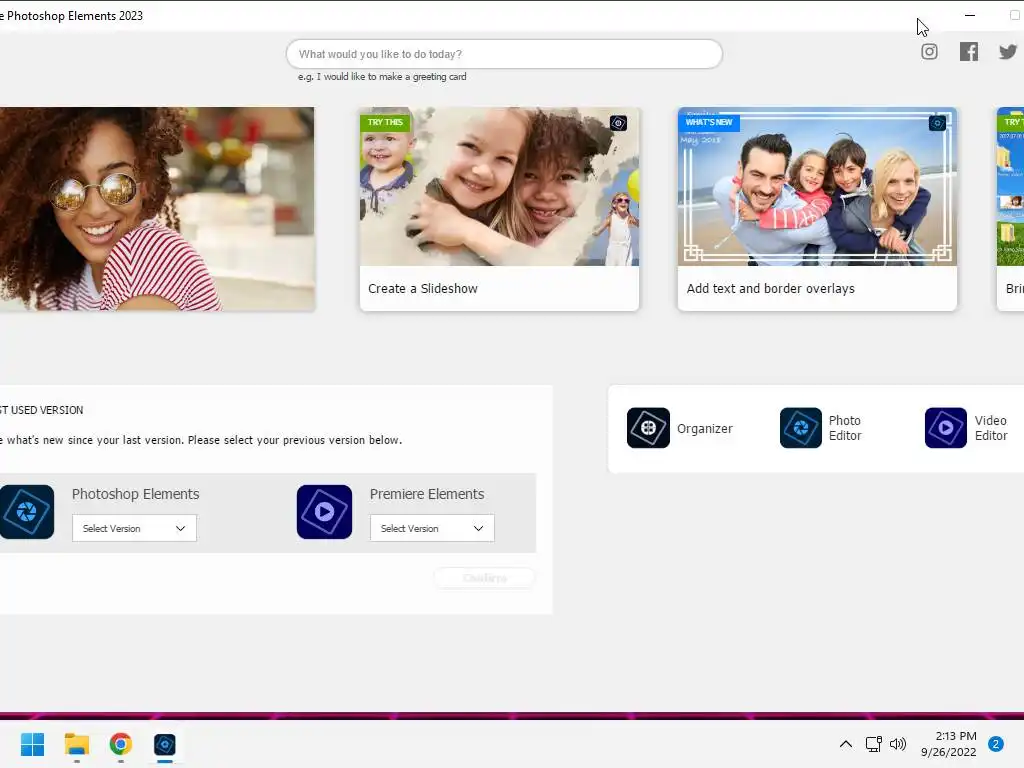This screenshot has height=768, width=1024.
Task: Open File Explorer from the taskbar
Action: pos(76,744)
